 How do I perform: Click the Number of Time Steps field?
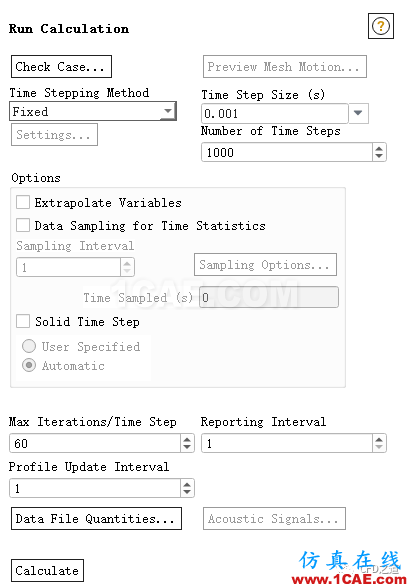pyautogui.click(x=287, y=152)
